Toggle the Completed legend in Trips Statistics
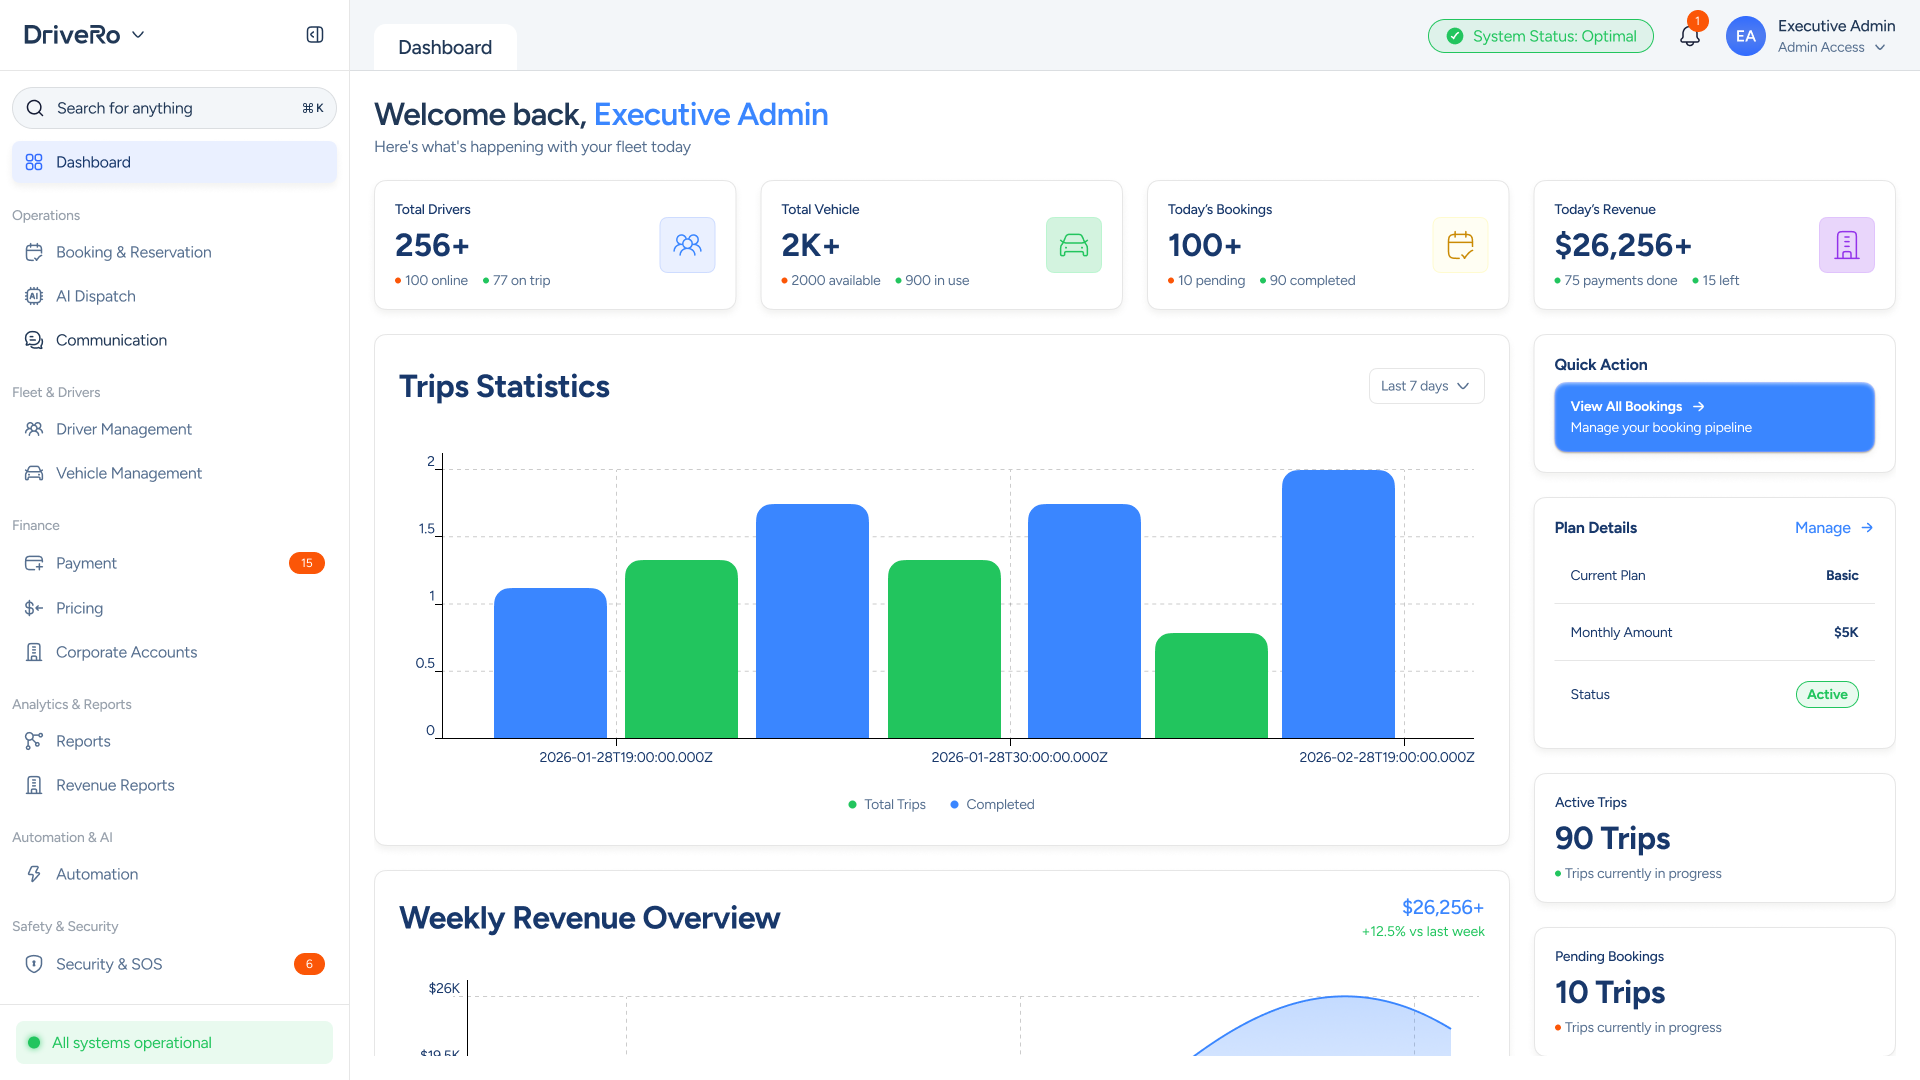The width and height of the screenshot is (1920, 1080). [992, 804]
